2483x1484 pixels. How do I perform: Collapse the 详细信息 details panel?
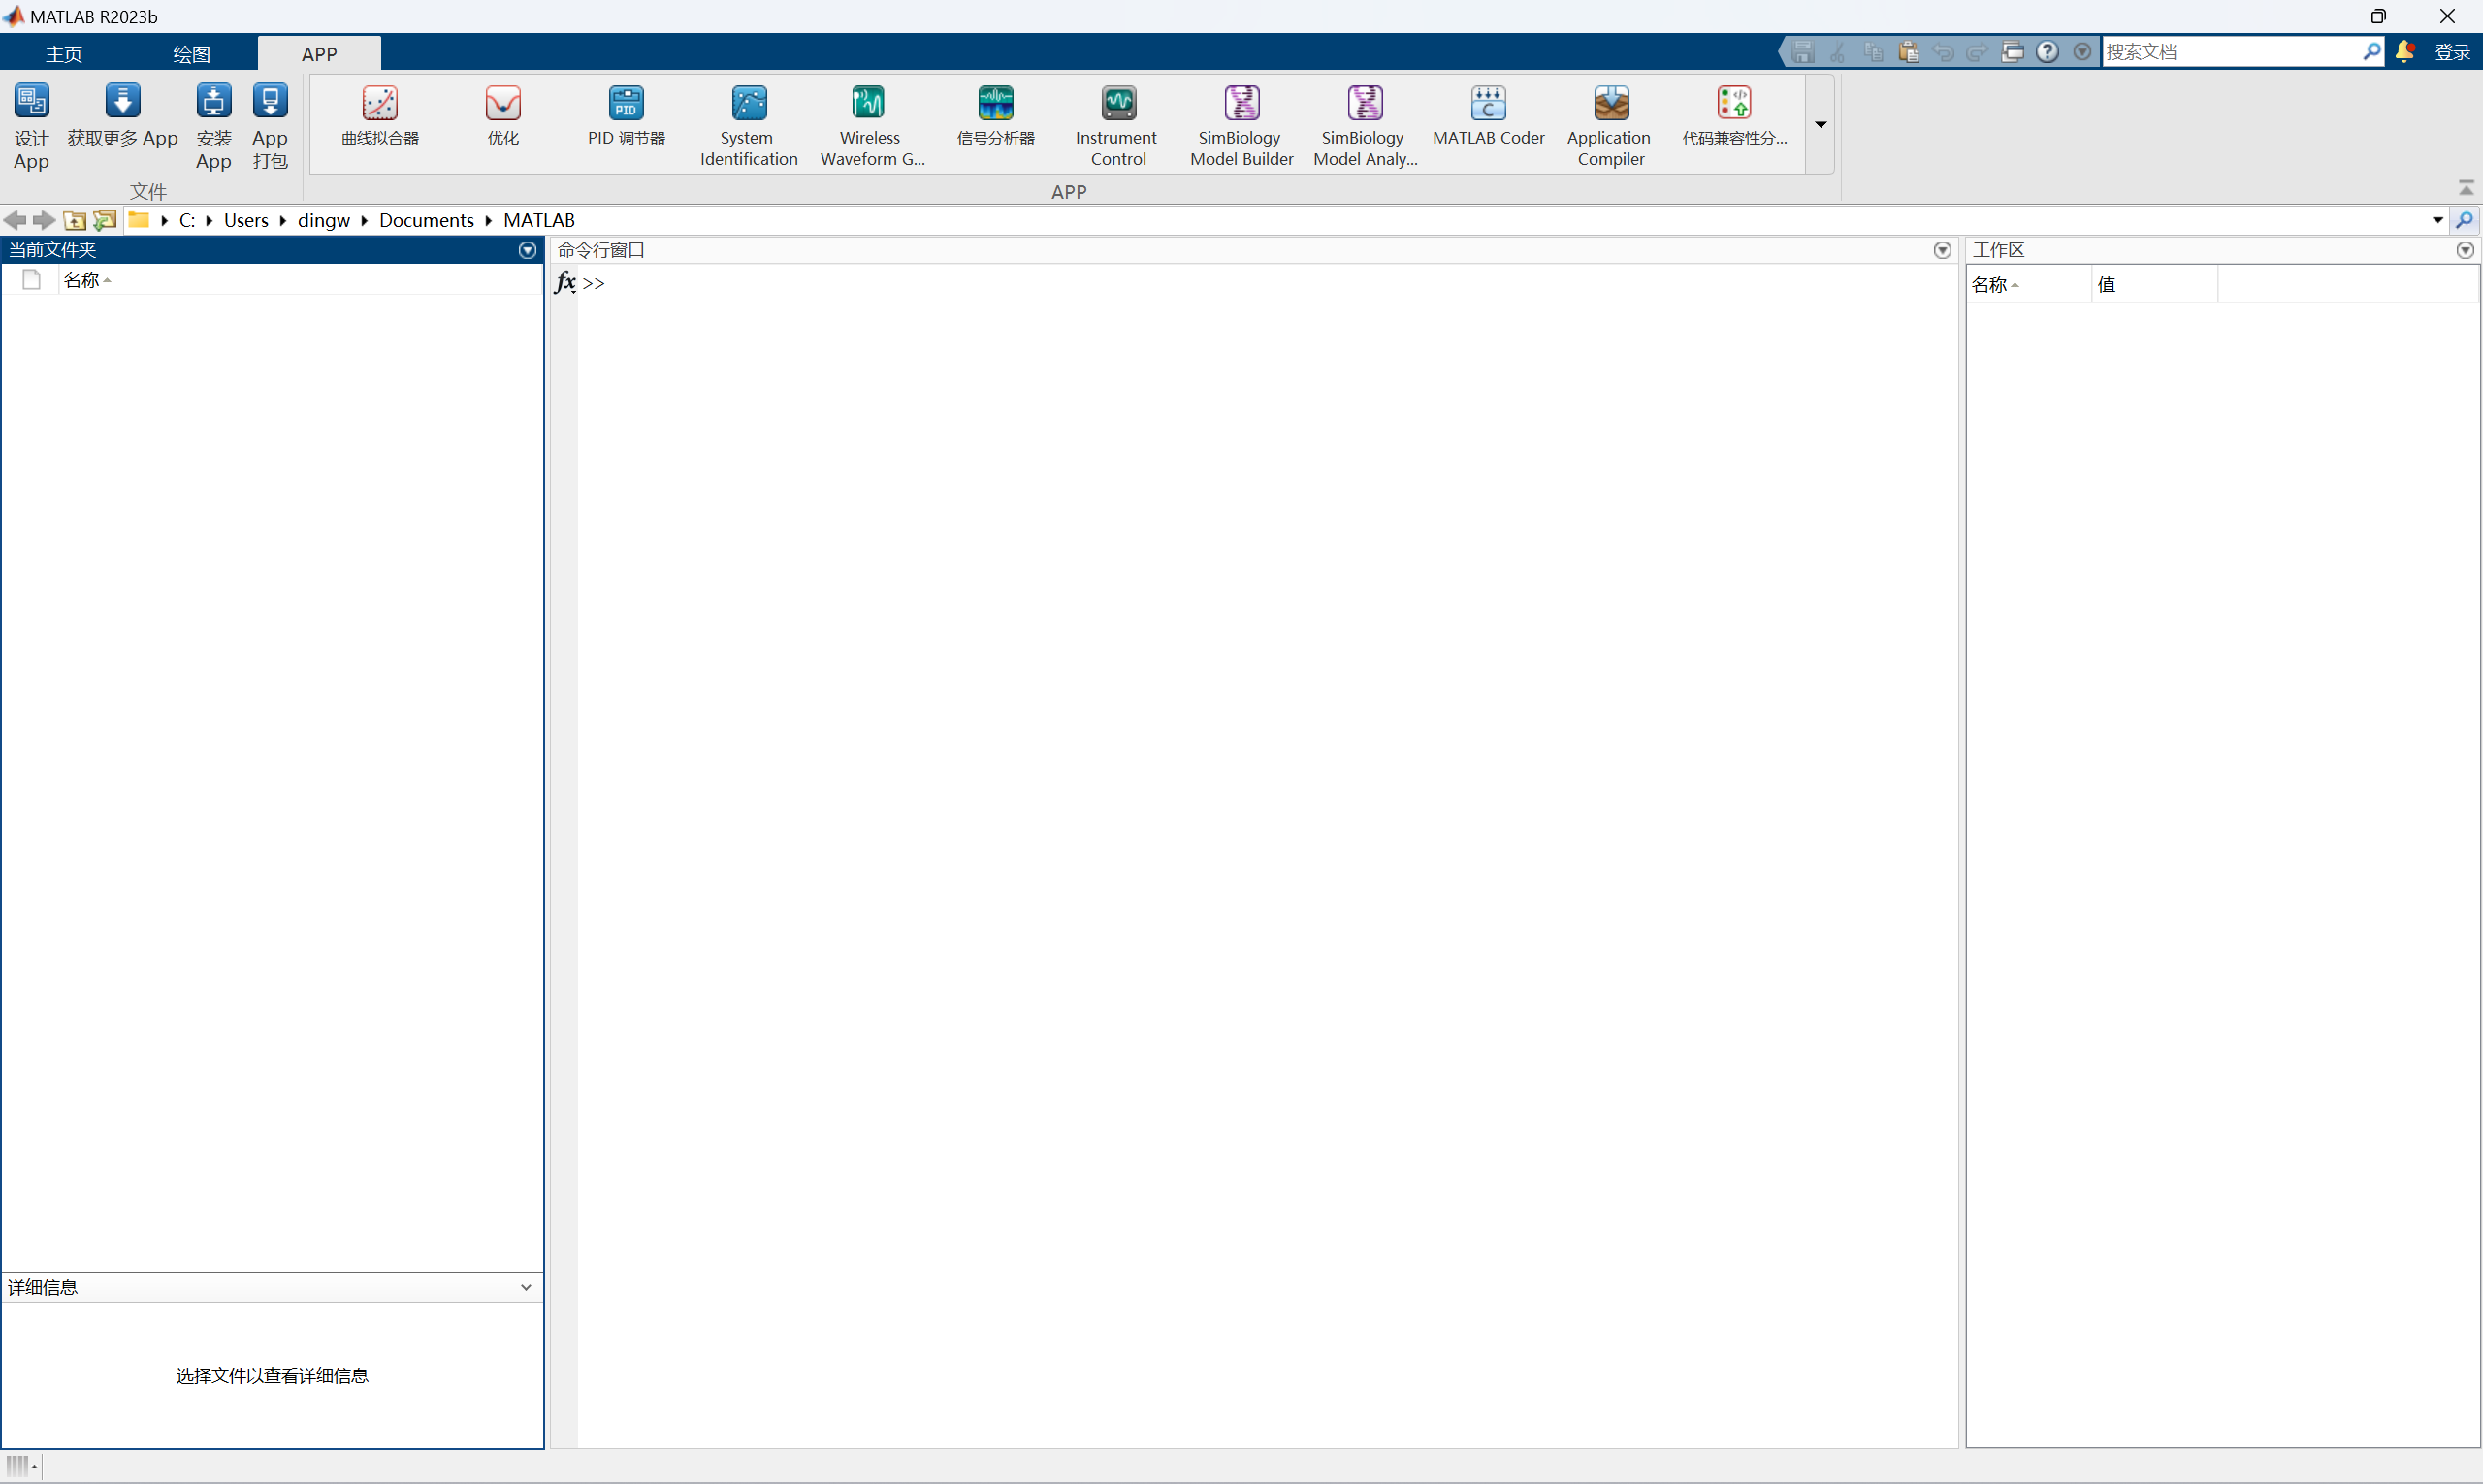point(526,1287)
